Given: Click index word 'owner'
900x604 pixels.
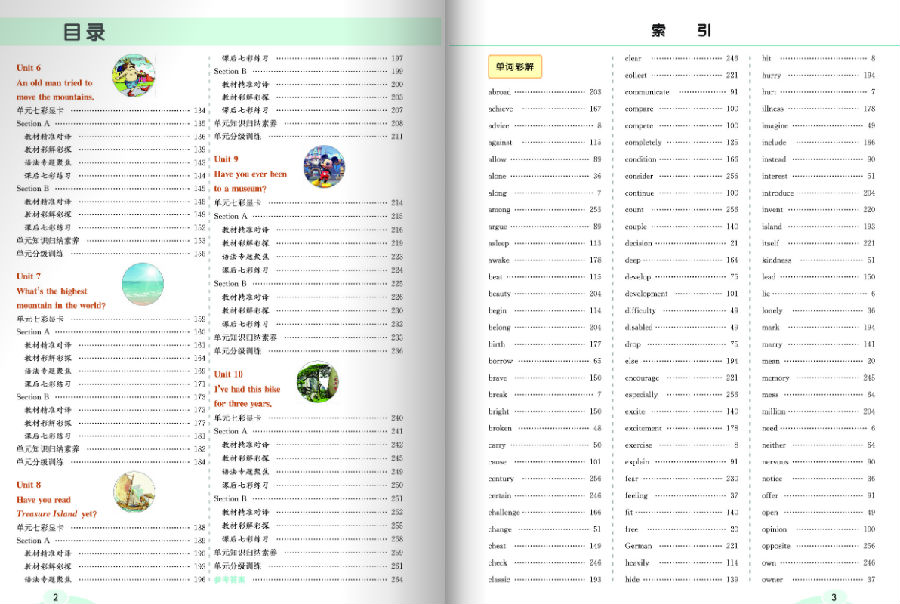Looking at the screenshot, I should pyautogui.click(x=773, y=579).
